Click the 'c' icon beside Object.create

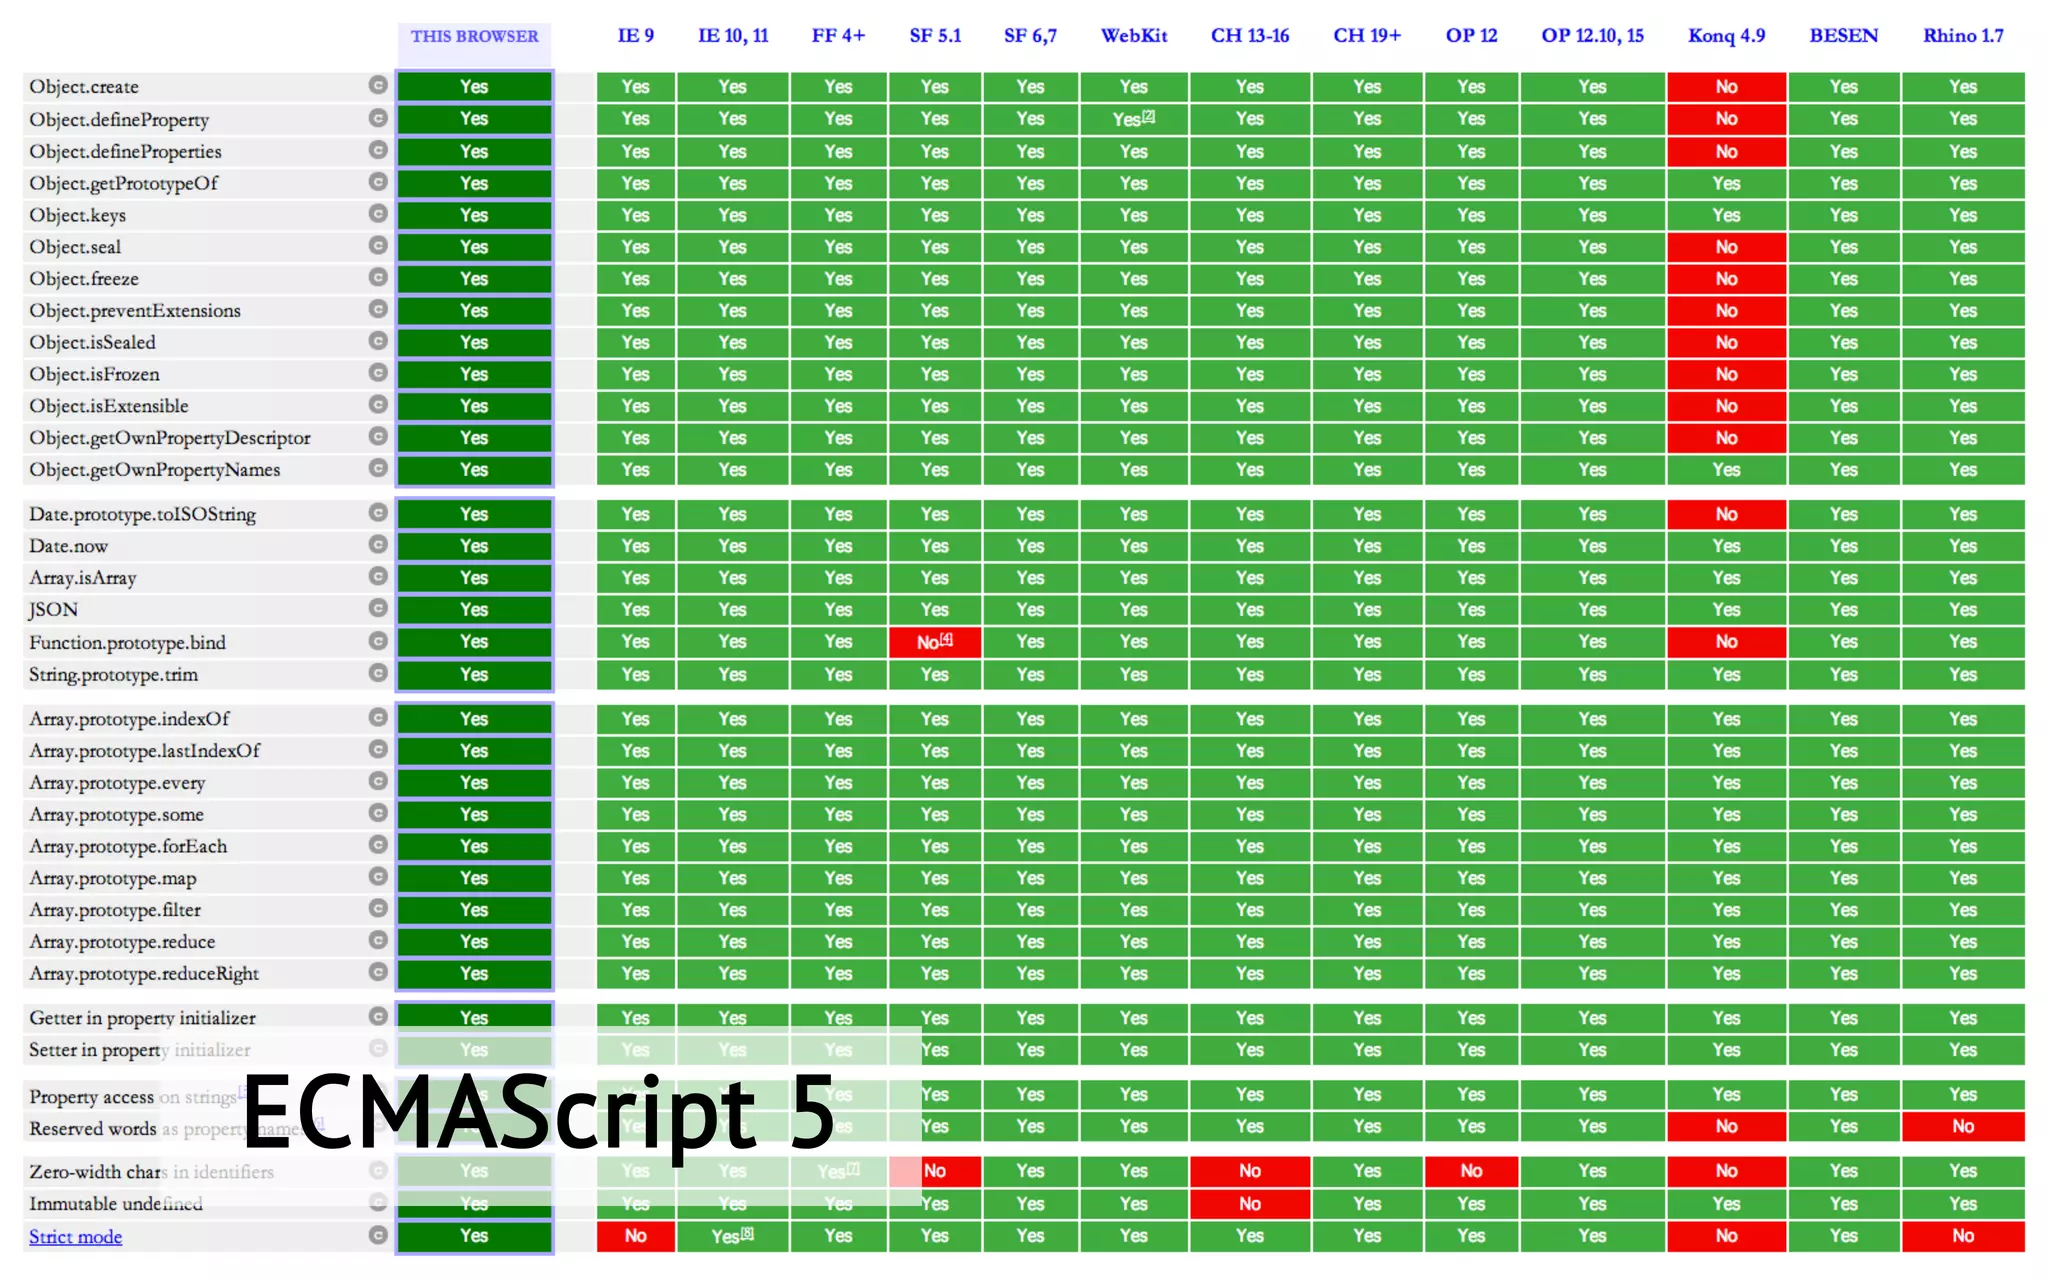pos(378,86)
